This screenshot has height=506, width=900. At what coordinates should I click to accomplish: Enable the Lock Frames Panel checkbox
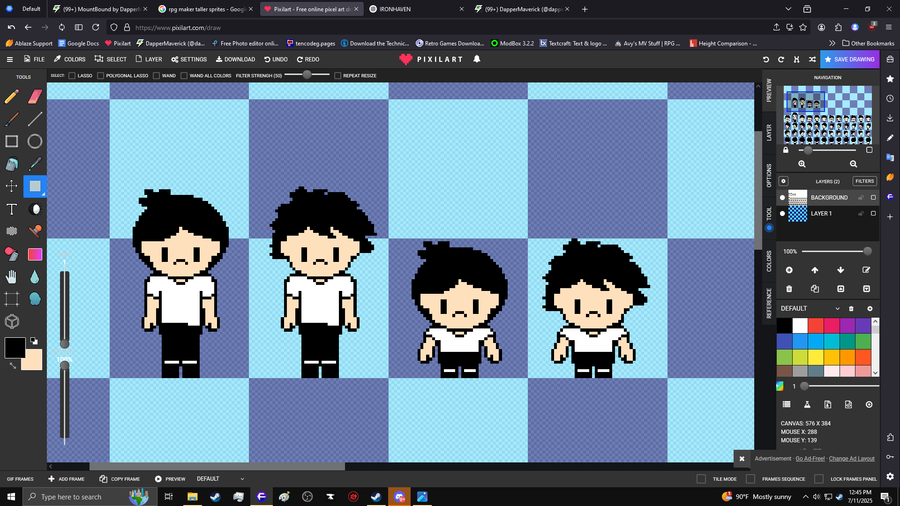click(819, 479)
